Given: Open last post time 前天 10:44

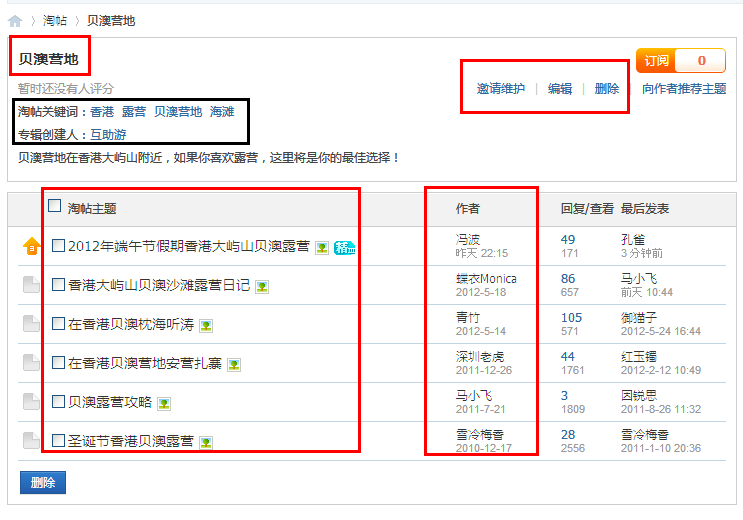Looking at the screenshot, I should (x=647, y=292).
